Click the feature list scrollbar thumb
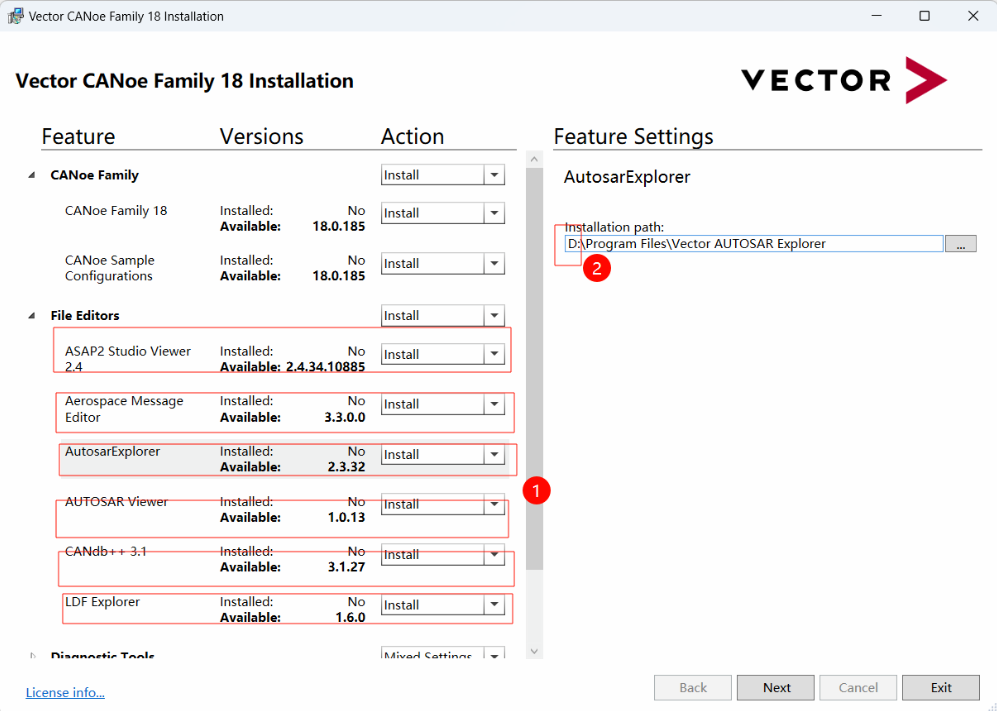This screenshot has width=997, height=711. tap(535, 369)
